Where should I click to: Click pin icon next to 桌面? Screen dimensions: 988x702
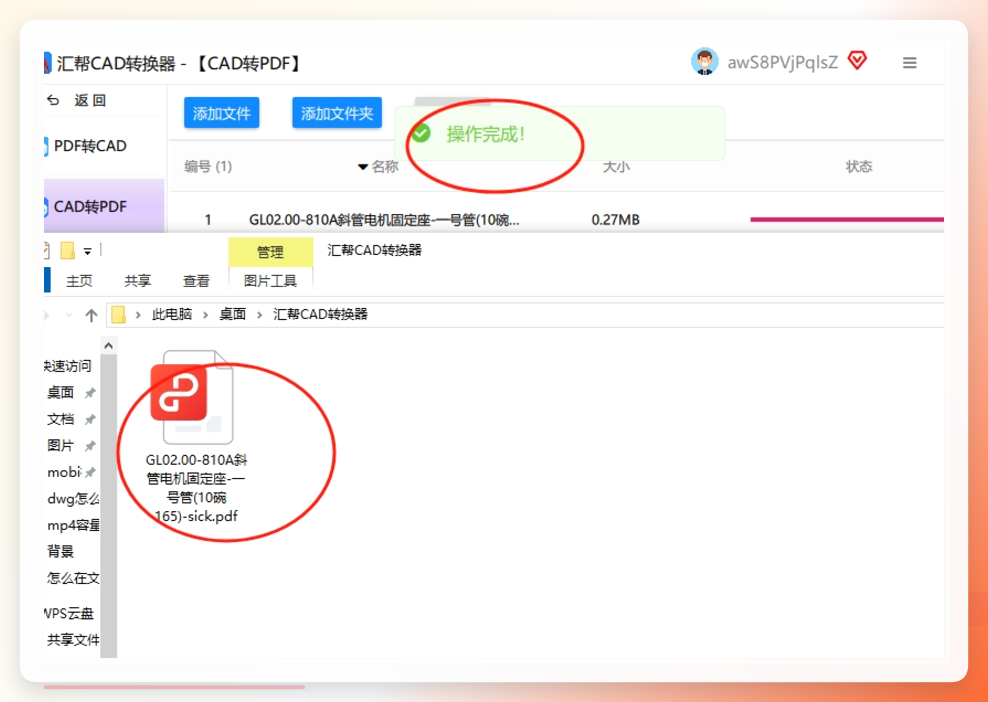[x=90, y=393]
